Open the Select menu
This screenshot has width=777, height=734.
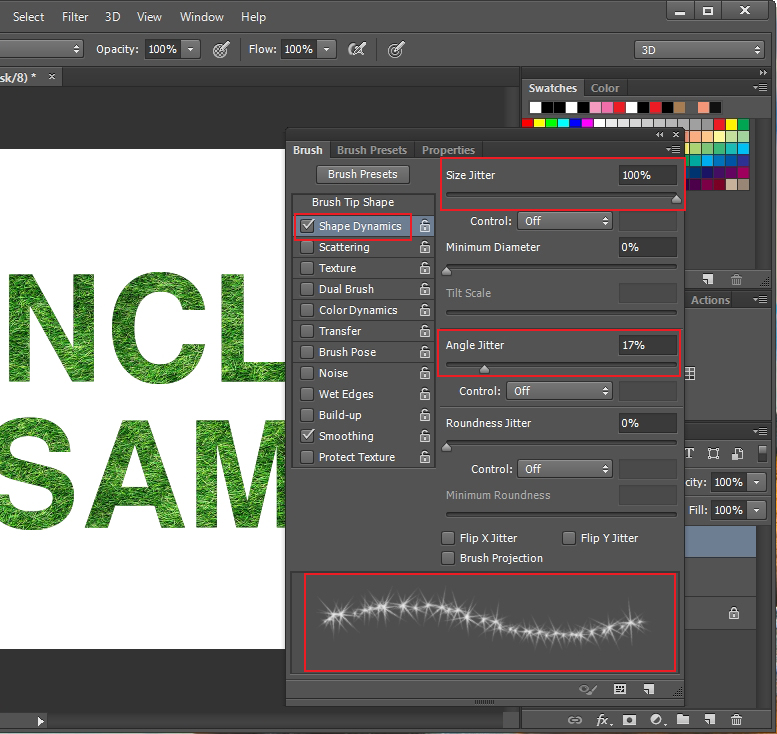click(x=28, y=17)
